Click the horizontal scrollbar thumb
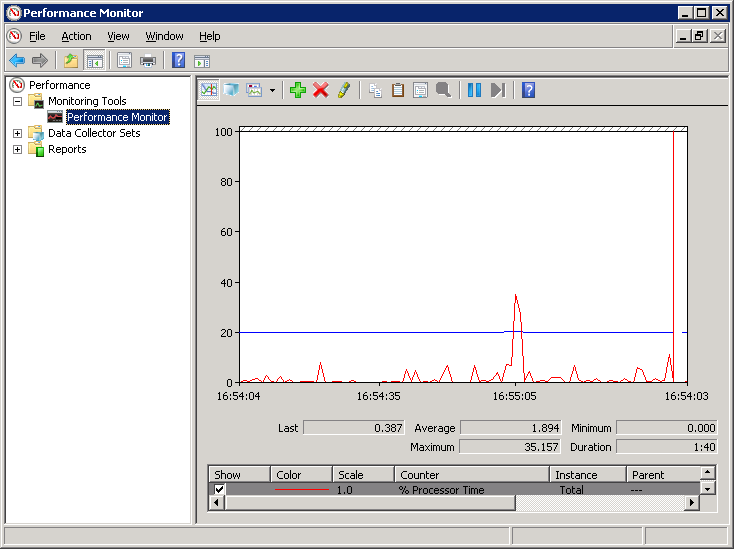 coord(370,503)
